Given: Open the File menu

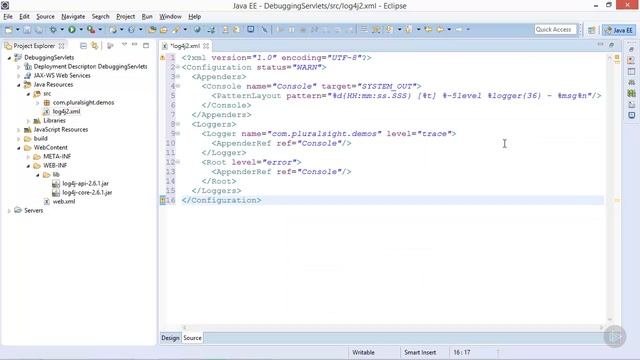Looking at the screenshot, I should tap(8, 16).
